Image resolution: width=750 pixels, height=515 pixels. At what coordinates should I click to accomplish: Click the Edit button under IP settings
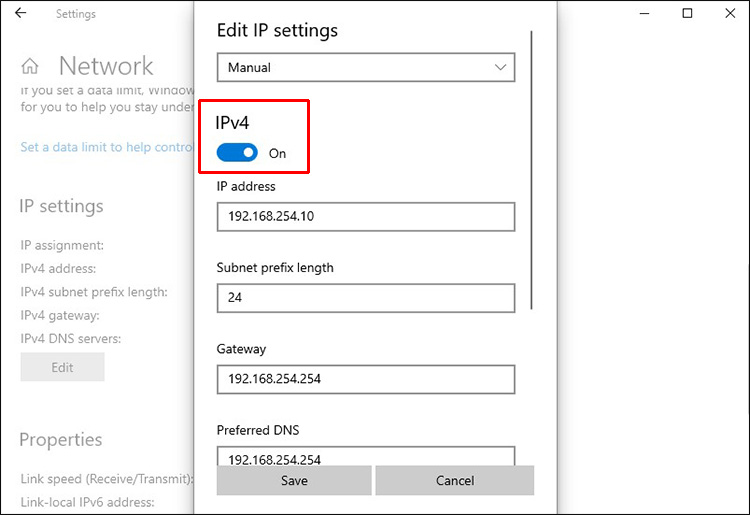(62, 367)
